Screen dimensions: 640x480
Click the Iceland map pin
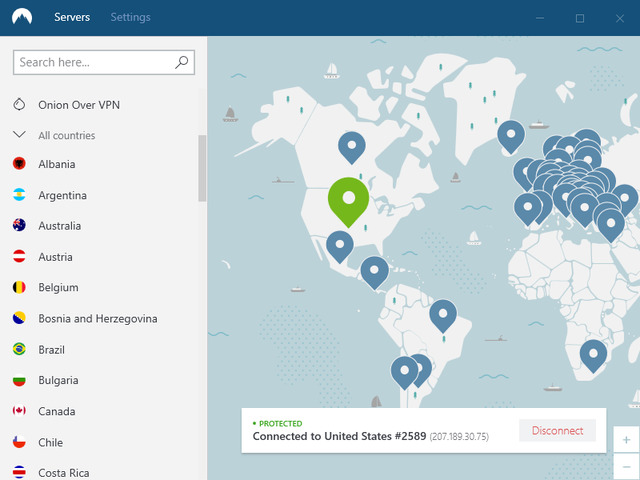(x=511, y=136)
